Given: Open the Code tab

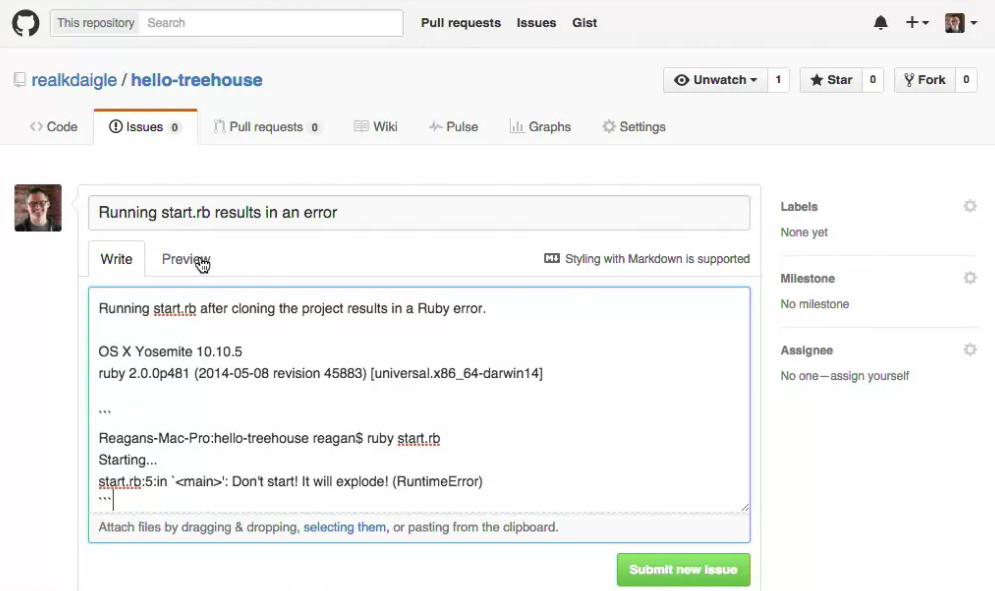Looking at the screenshot, I should click(53, 126).
